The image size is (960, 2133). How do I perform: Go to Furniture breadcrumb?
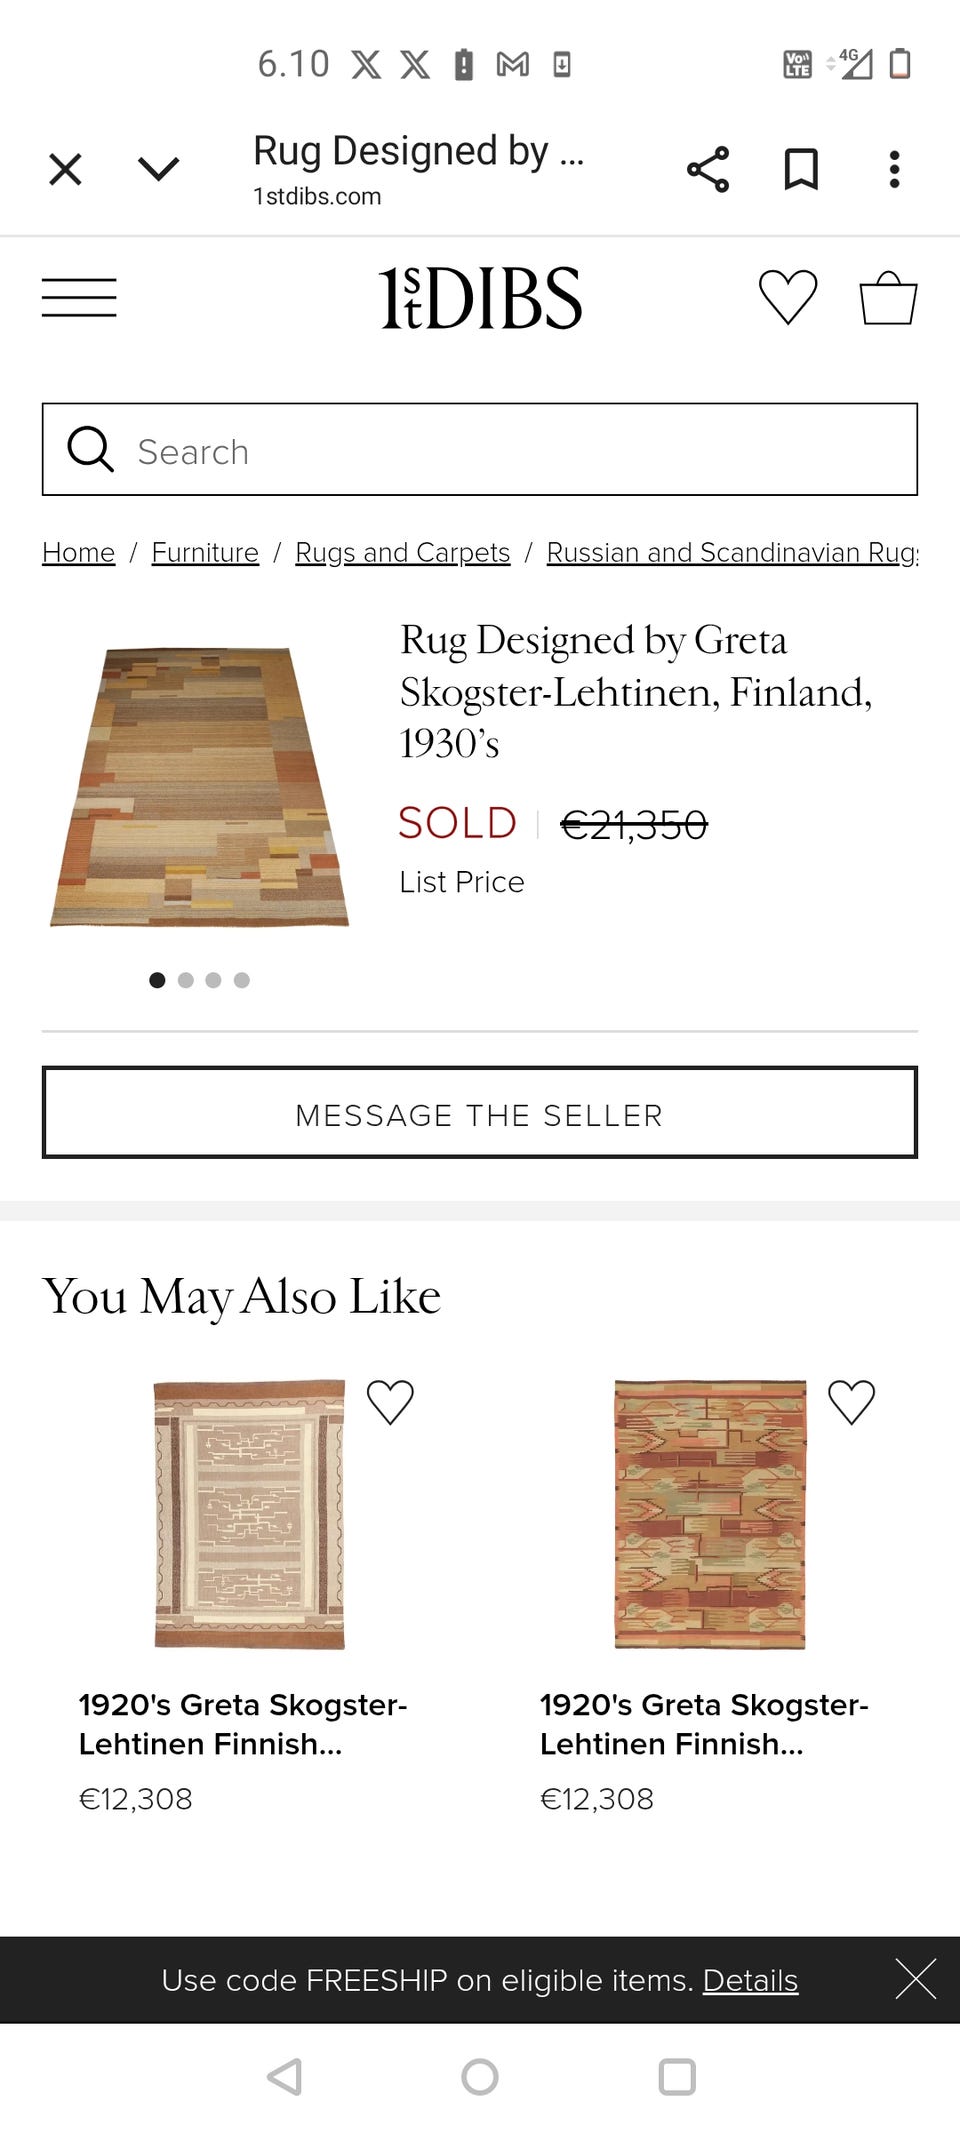(x=205, y=553)
